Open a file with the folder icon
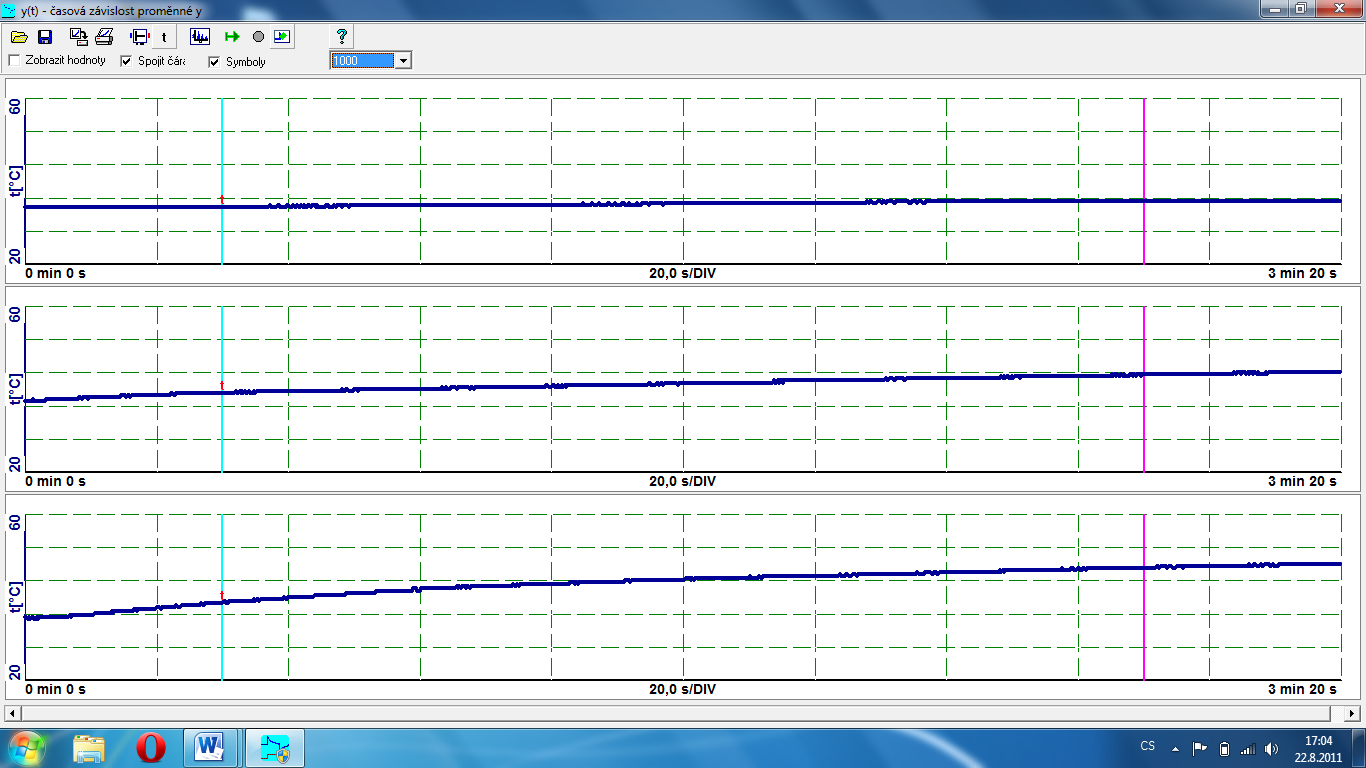The height and width of the screenshot is (768, 1366). click(x=19, y=37)
